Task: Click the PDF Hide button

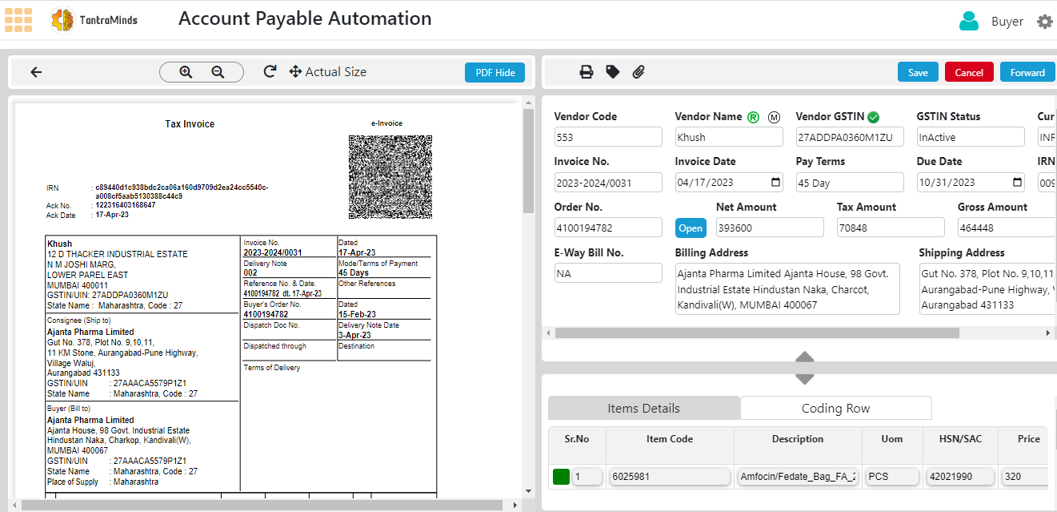Action: (x=494, y=73)
